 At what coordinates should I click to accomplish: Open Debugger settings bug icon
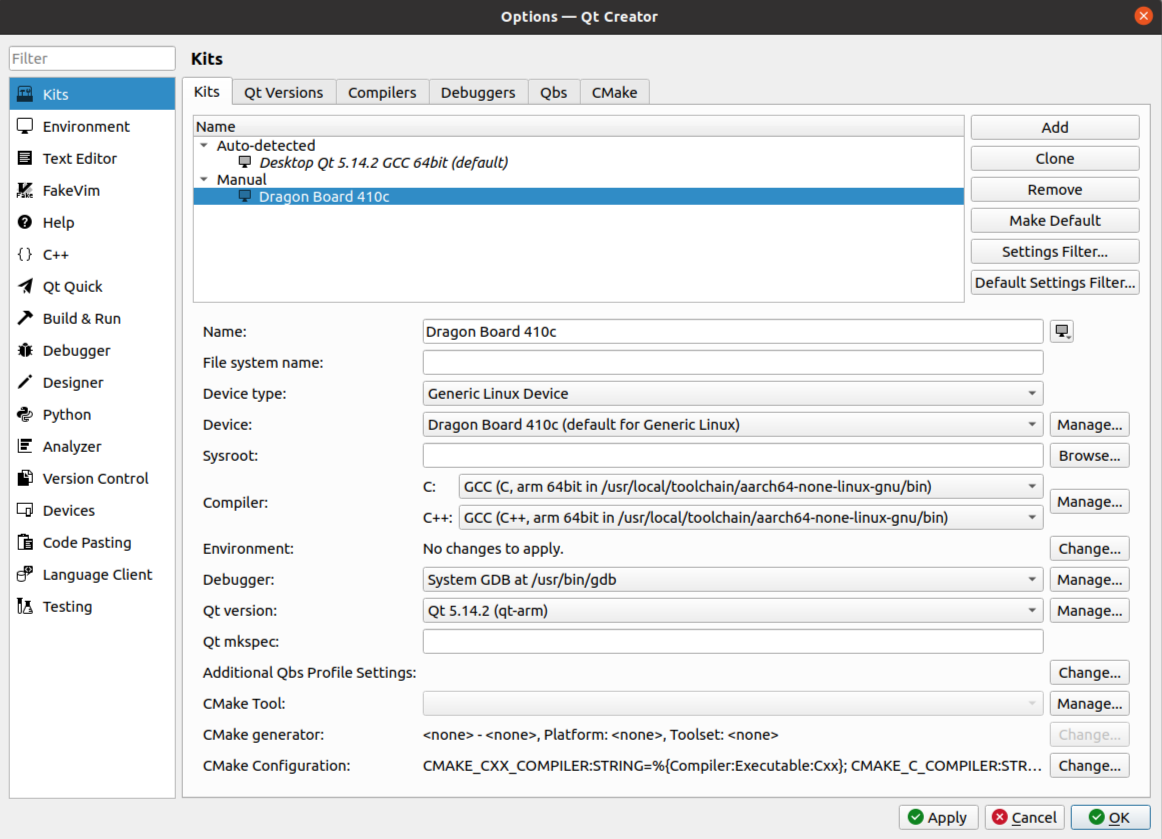[25, 350]
